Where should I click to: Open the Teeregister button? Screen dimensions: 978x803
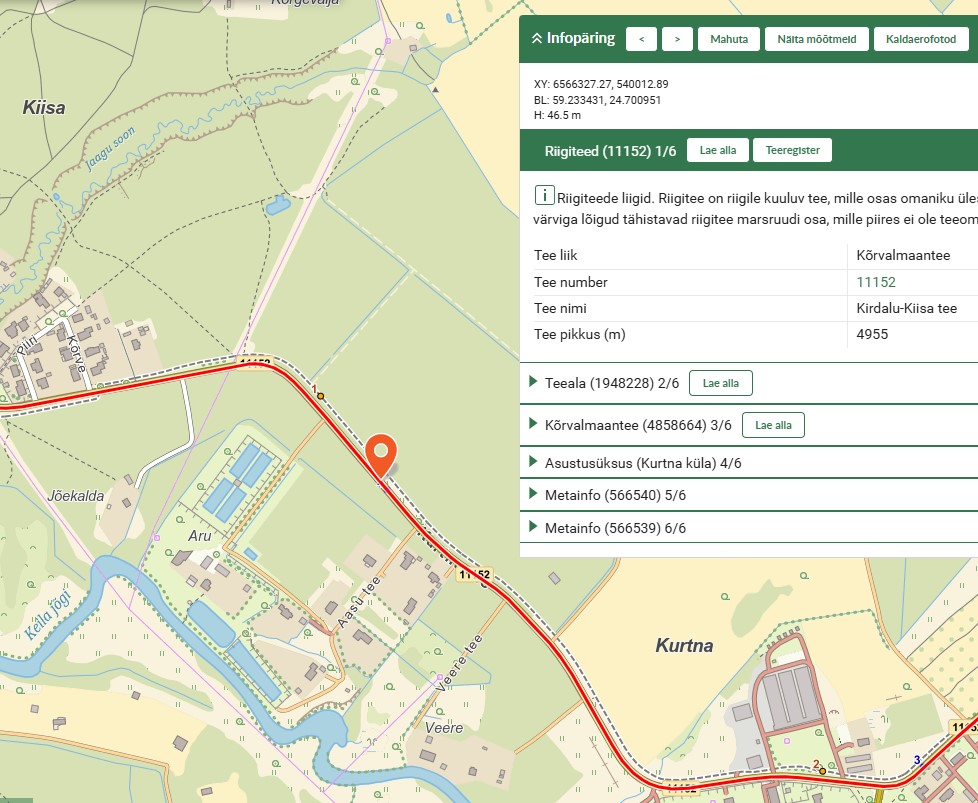tap(792, 151)
